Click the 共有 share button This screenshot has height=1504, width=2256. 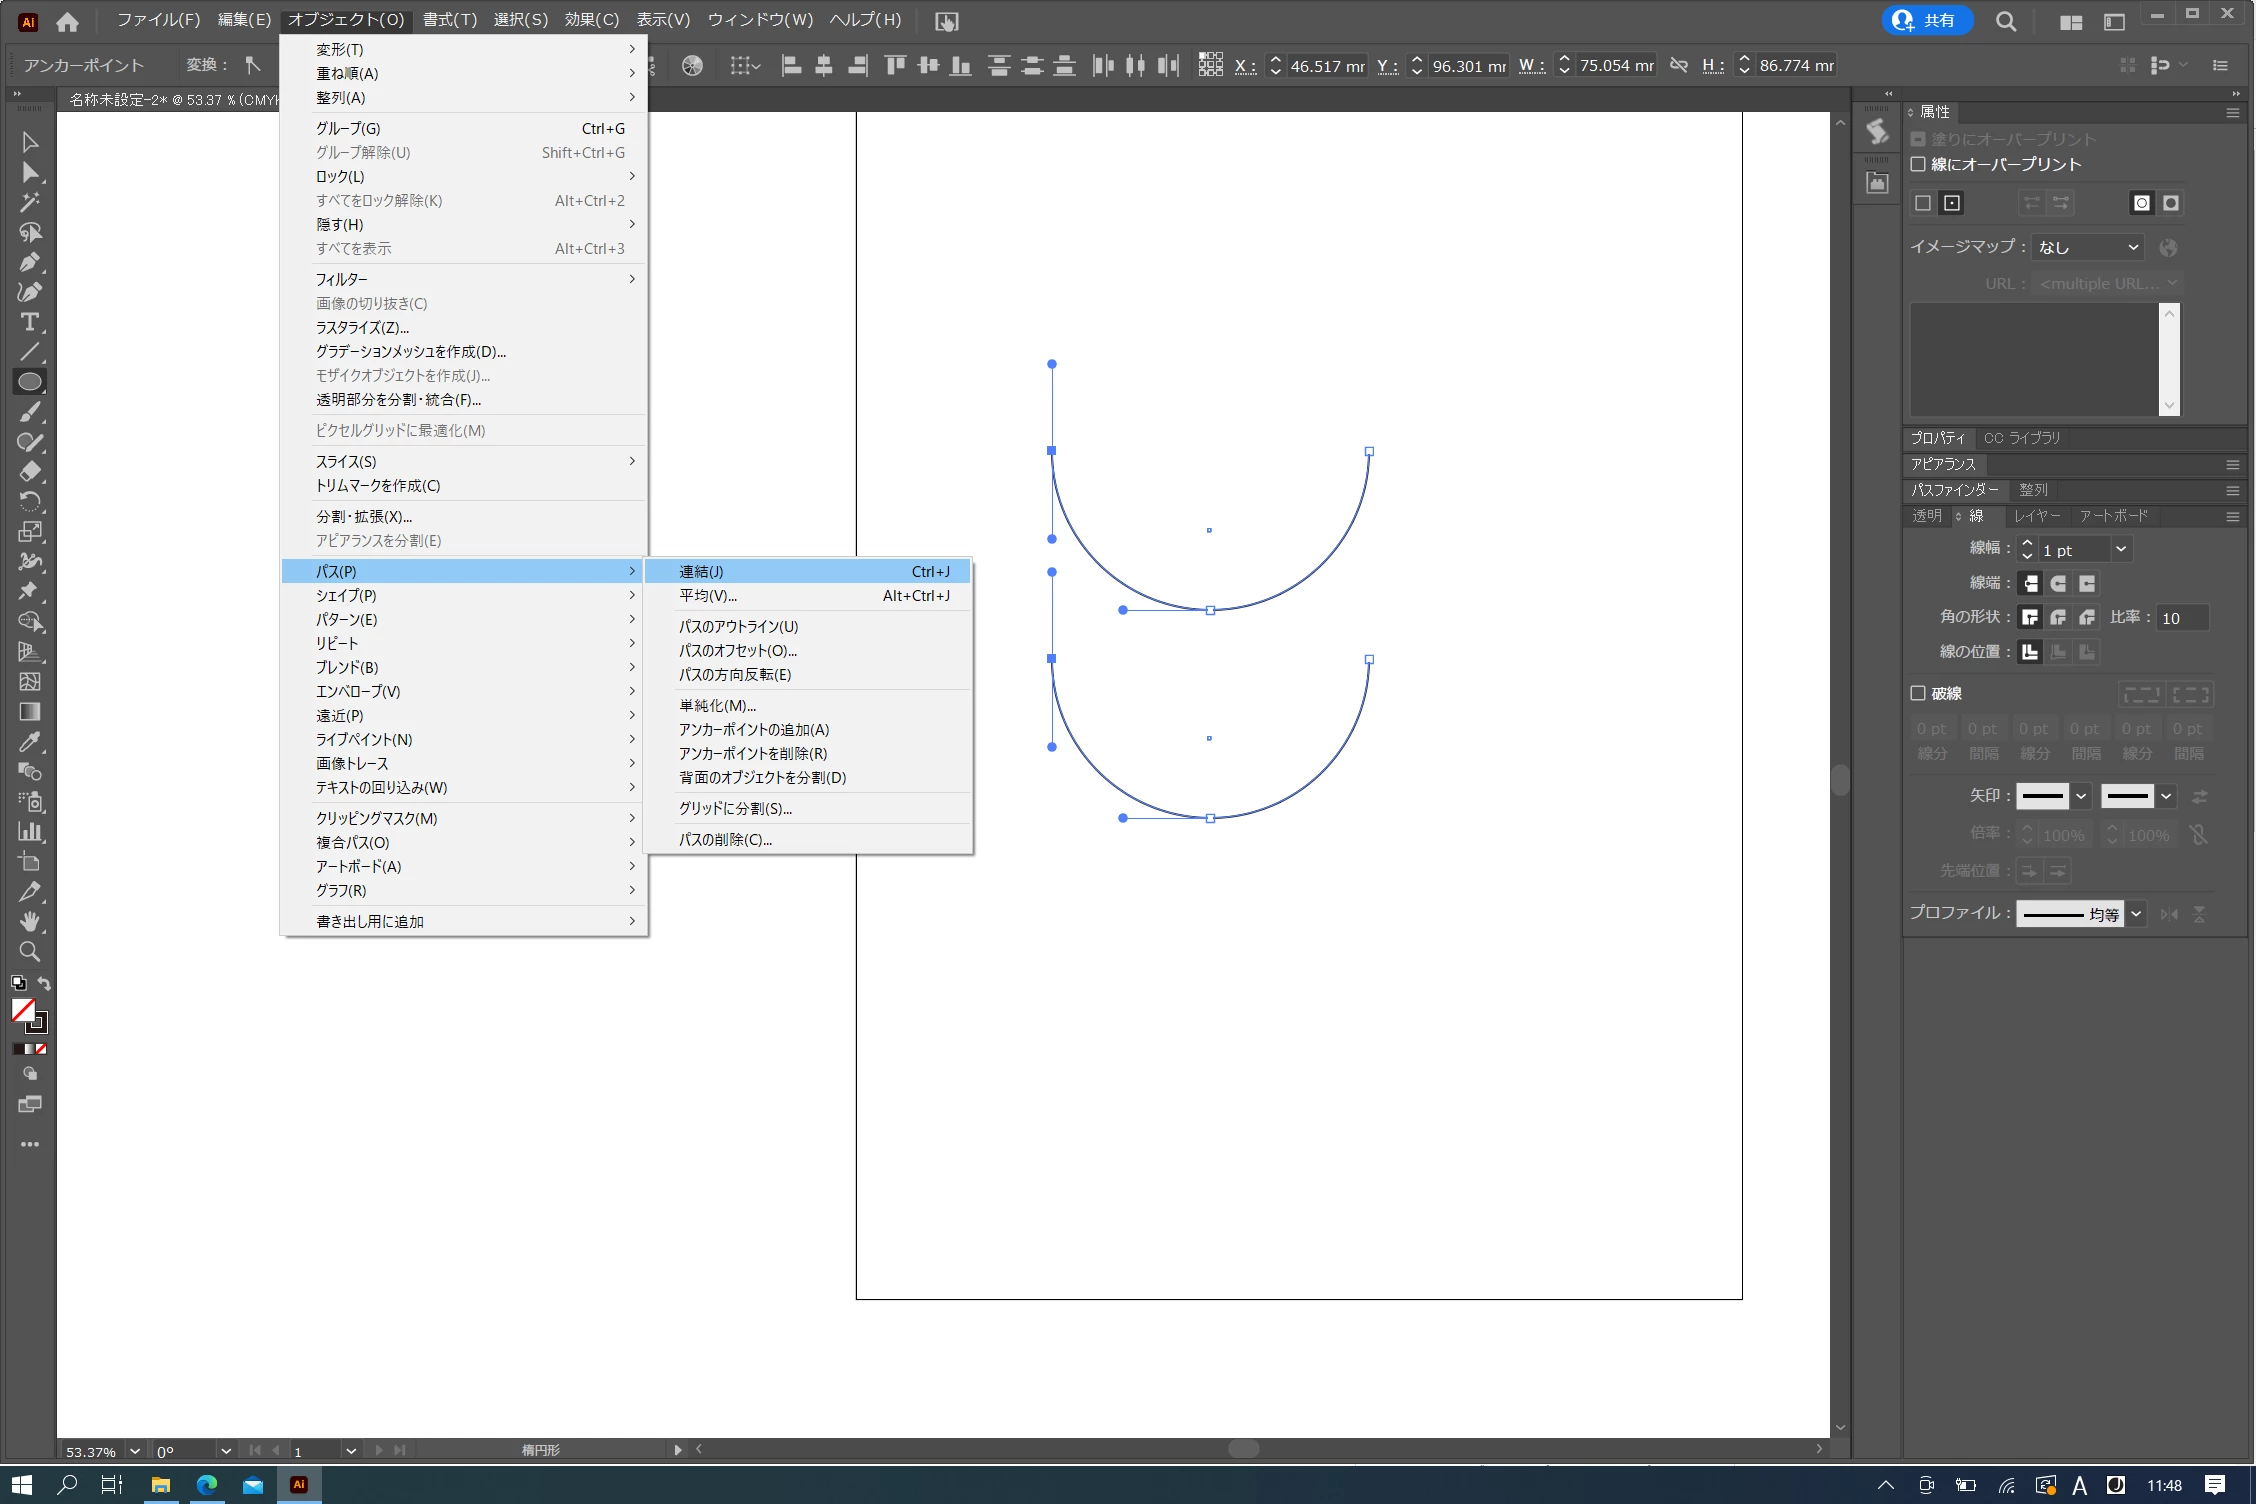tap(1926, 20)
